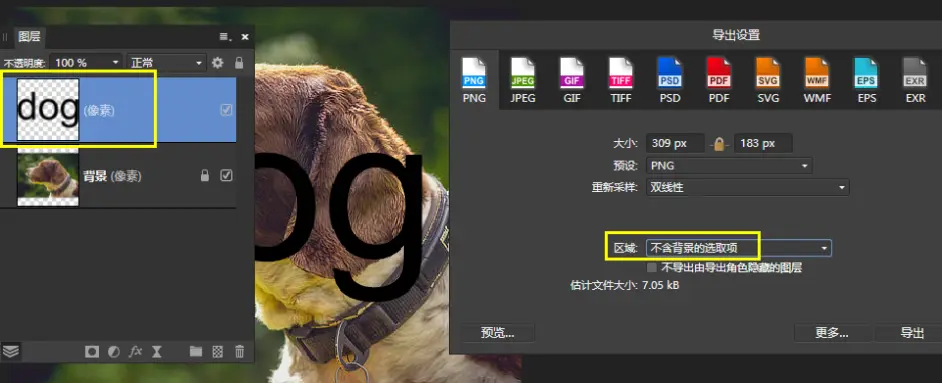This screenshot has height=383, width=942.
Task: Select the dog text layer thumbnail
Action: click(48, 109)
